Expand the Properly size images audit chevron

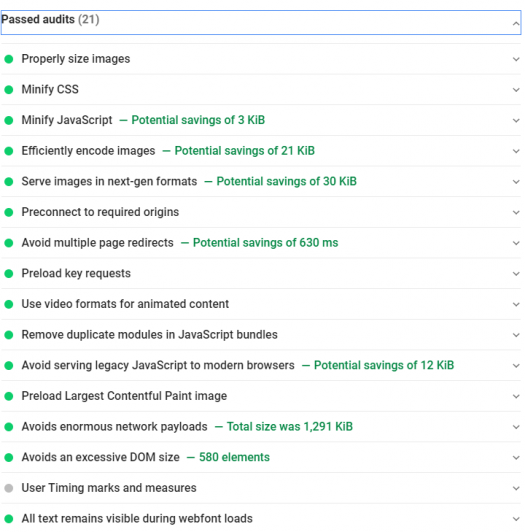(x=516, y=59)
